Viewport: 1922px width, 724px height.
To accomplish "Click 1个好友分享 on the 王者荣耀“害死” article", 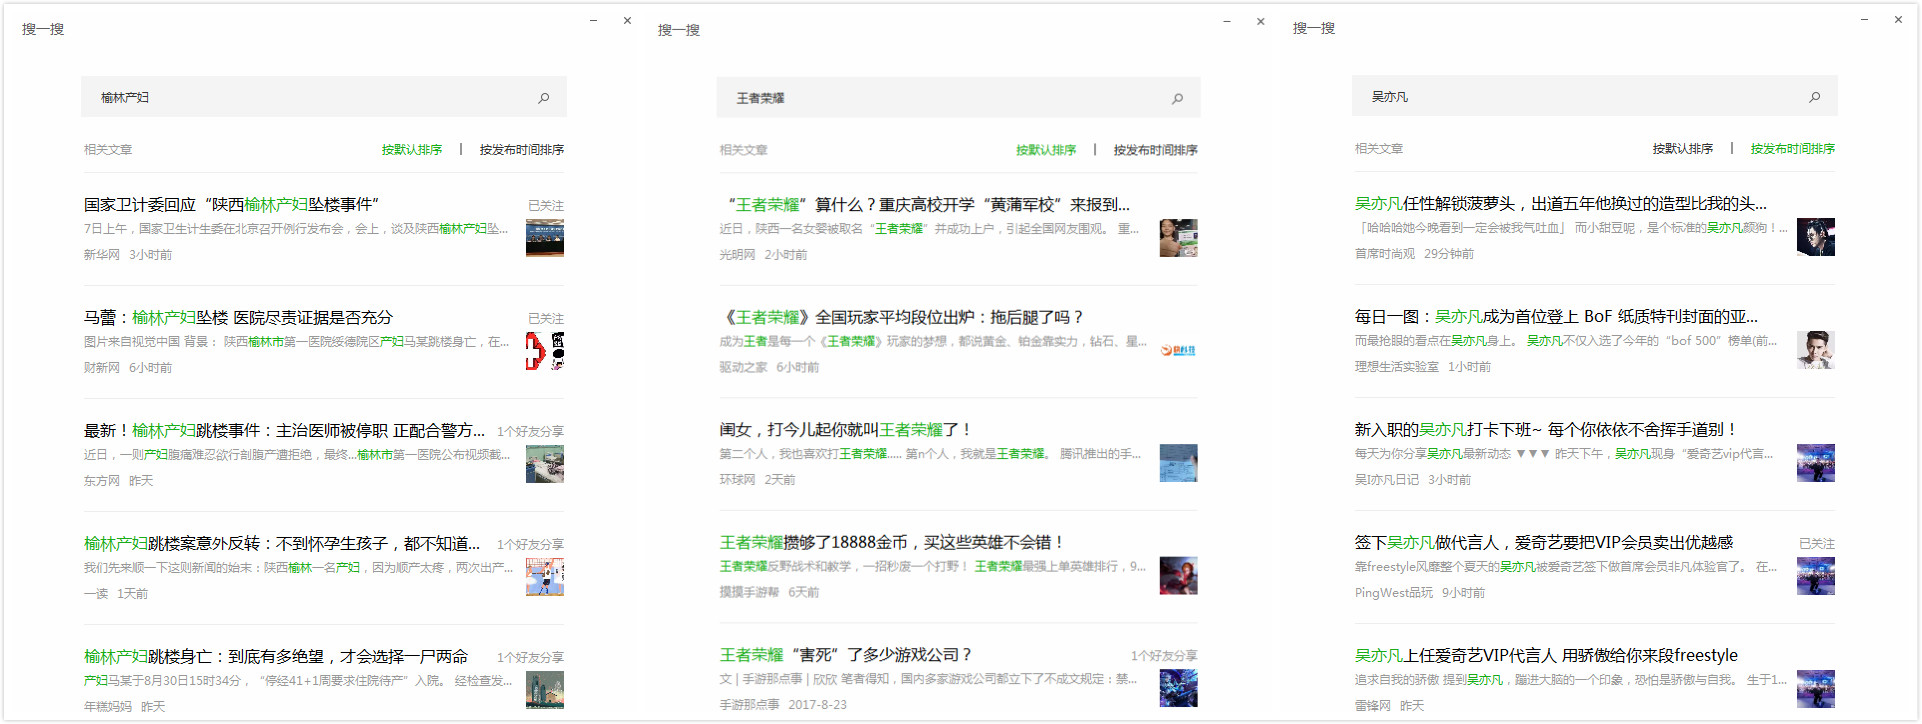I will coord(1165,656).
